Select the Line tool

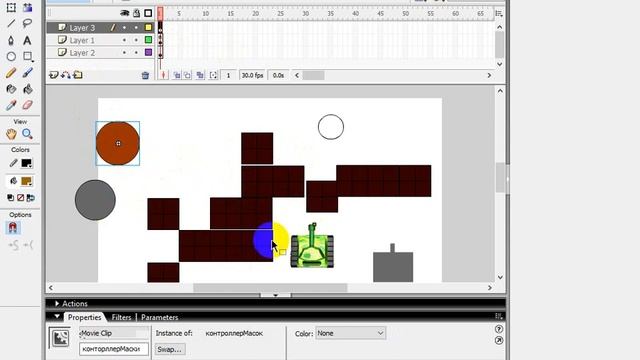pyautogui.click(x=11, y=23)
